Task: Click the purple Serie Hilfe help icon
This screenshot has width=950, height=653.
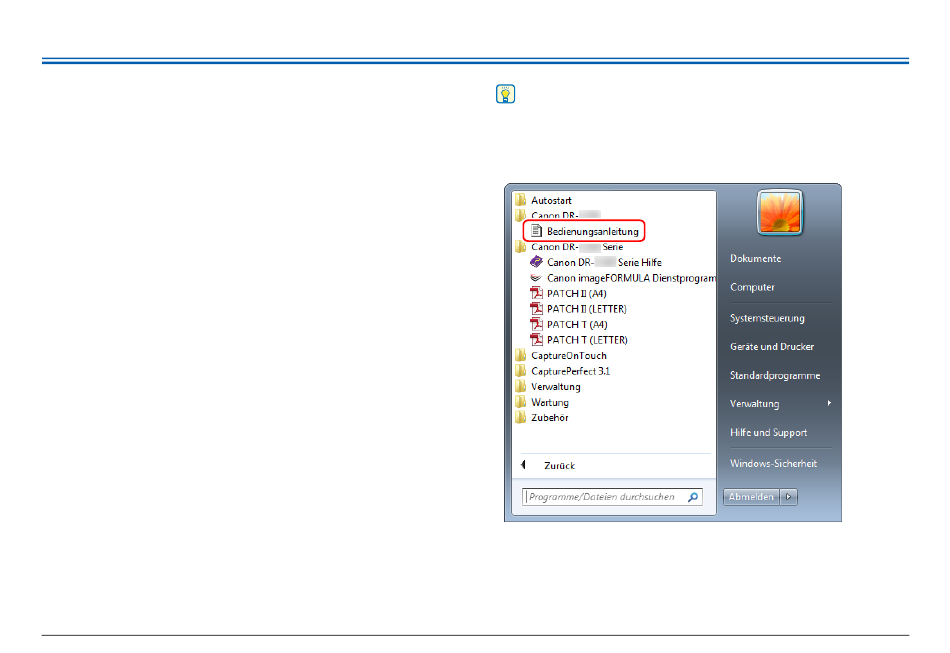Action: pos(536,262)
